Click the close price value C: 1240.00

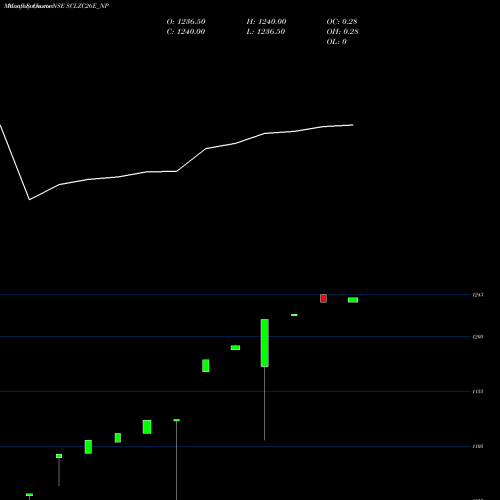pos(186,32)
